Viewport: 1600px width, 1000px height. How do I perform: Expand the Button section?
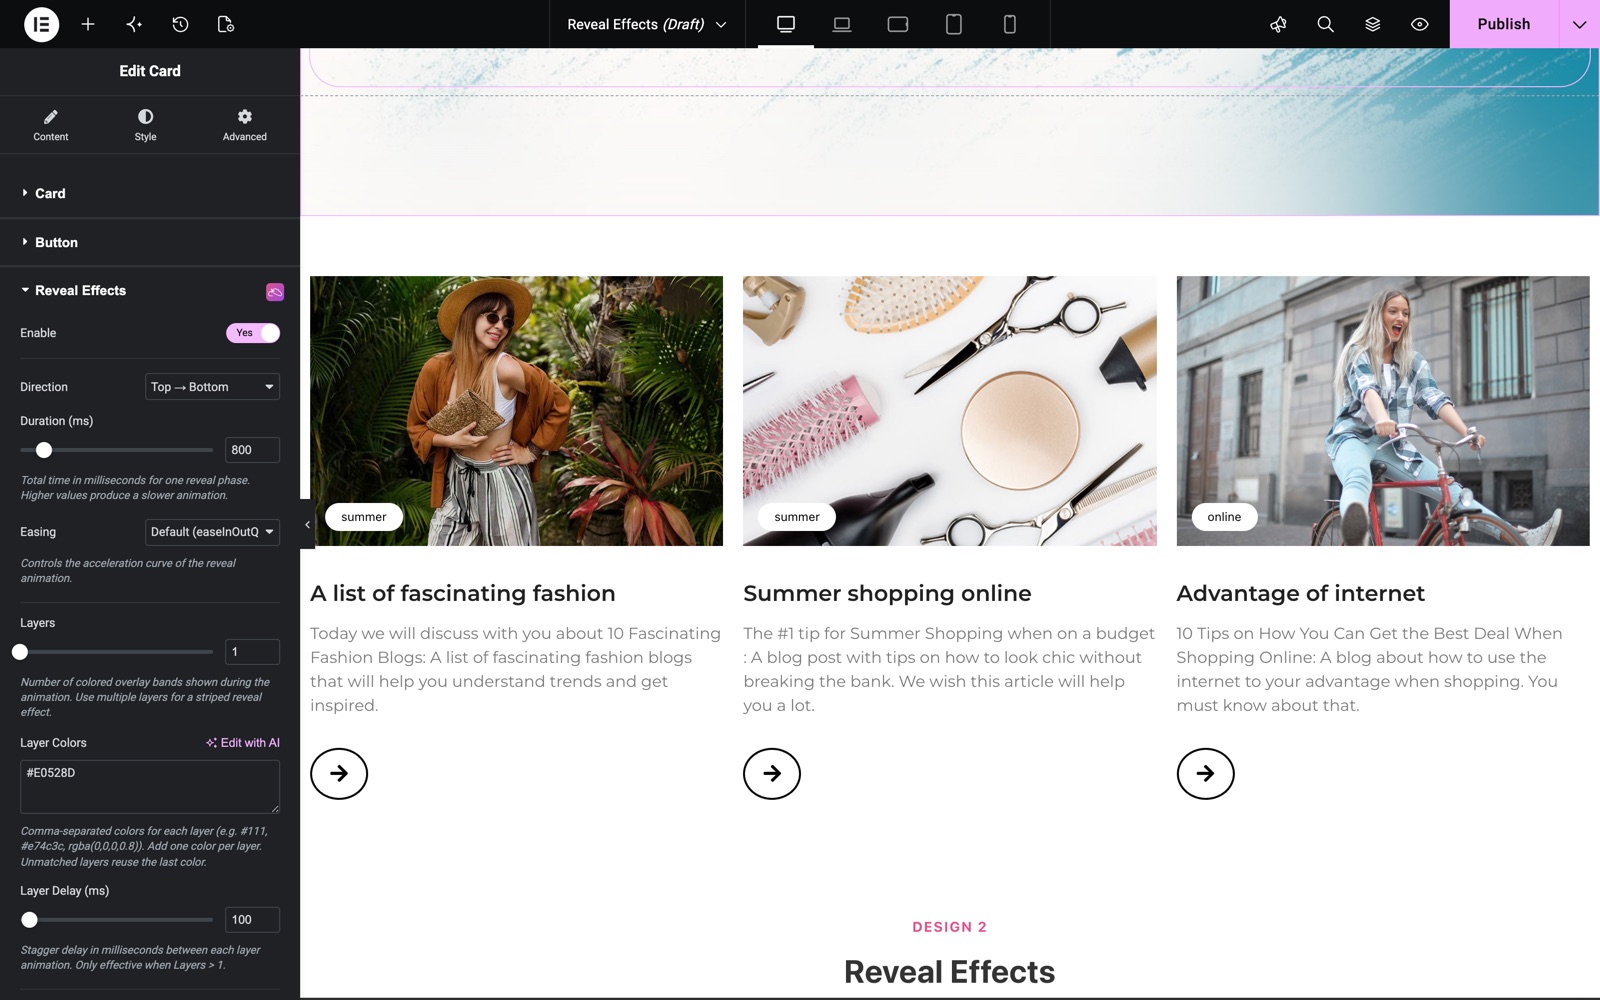click(150, 242)
